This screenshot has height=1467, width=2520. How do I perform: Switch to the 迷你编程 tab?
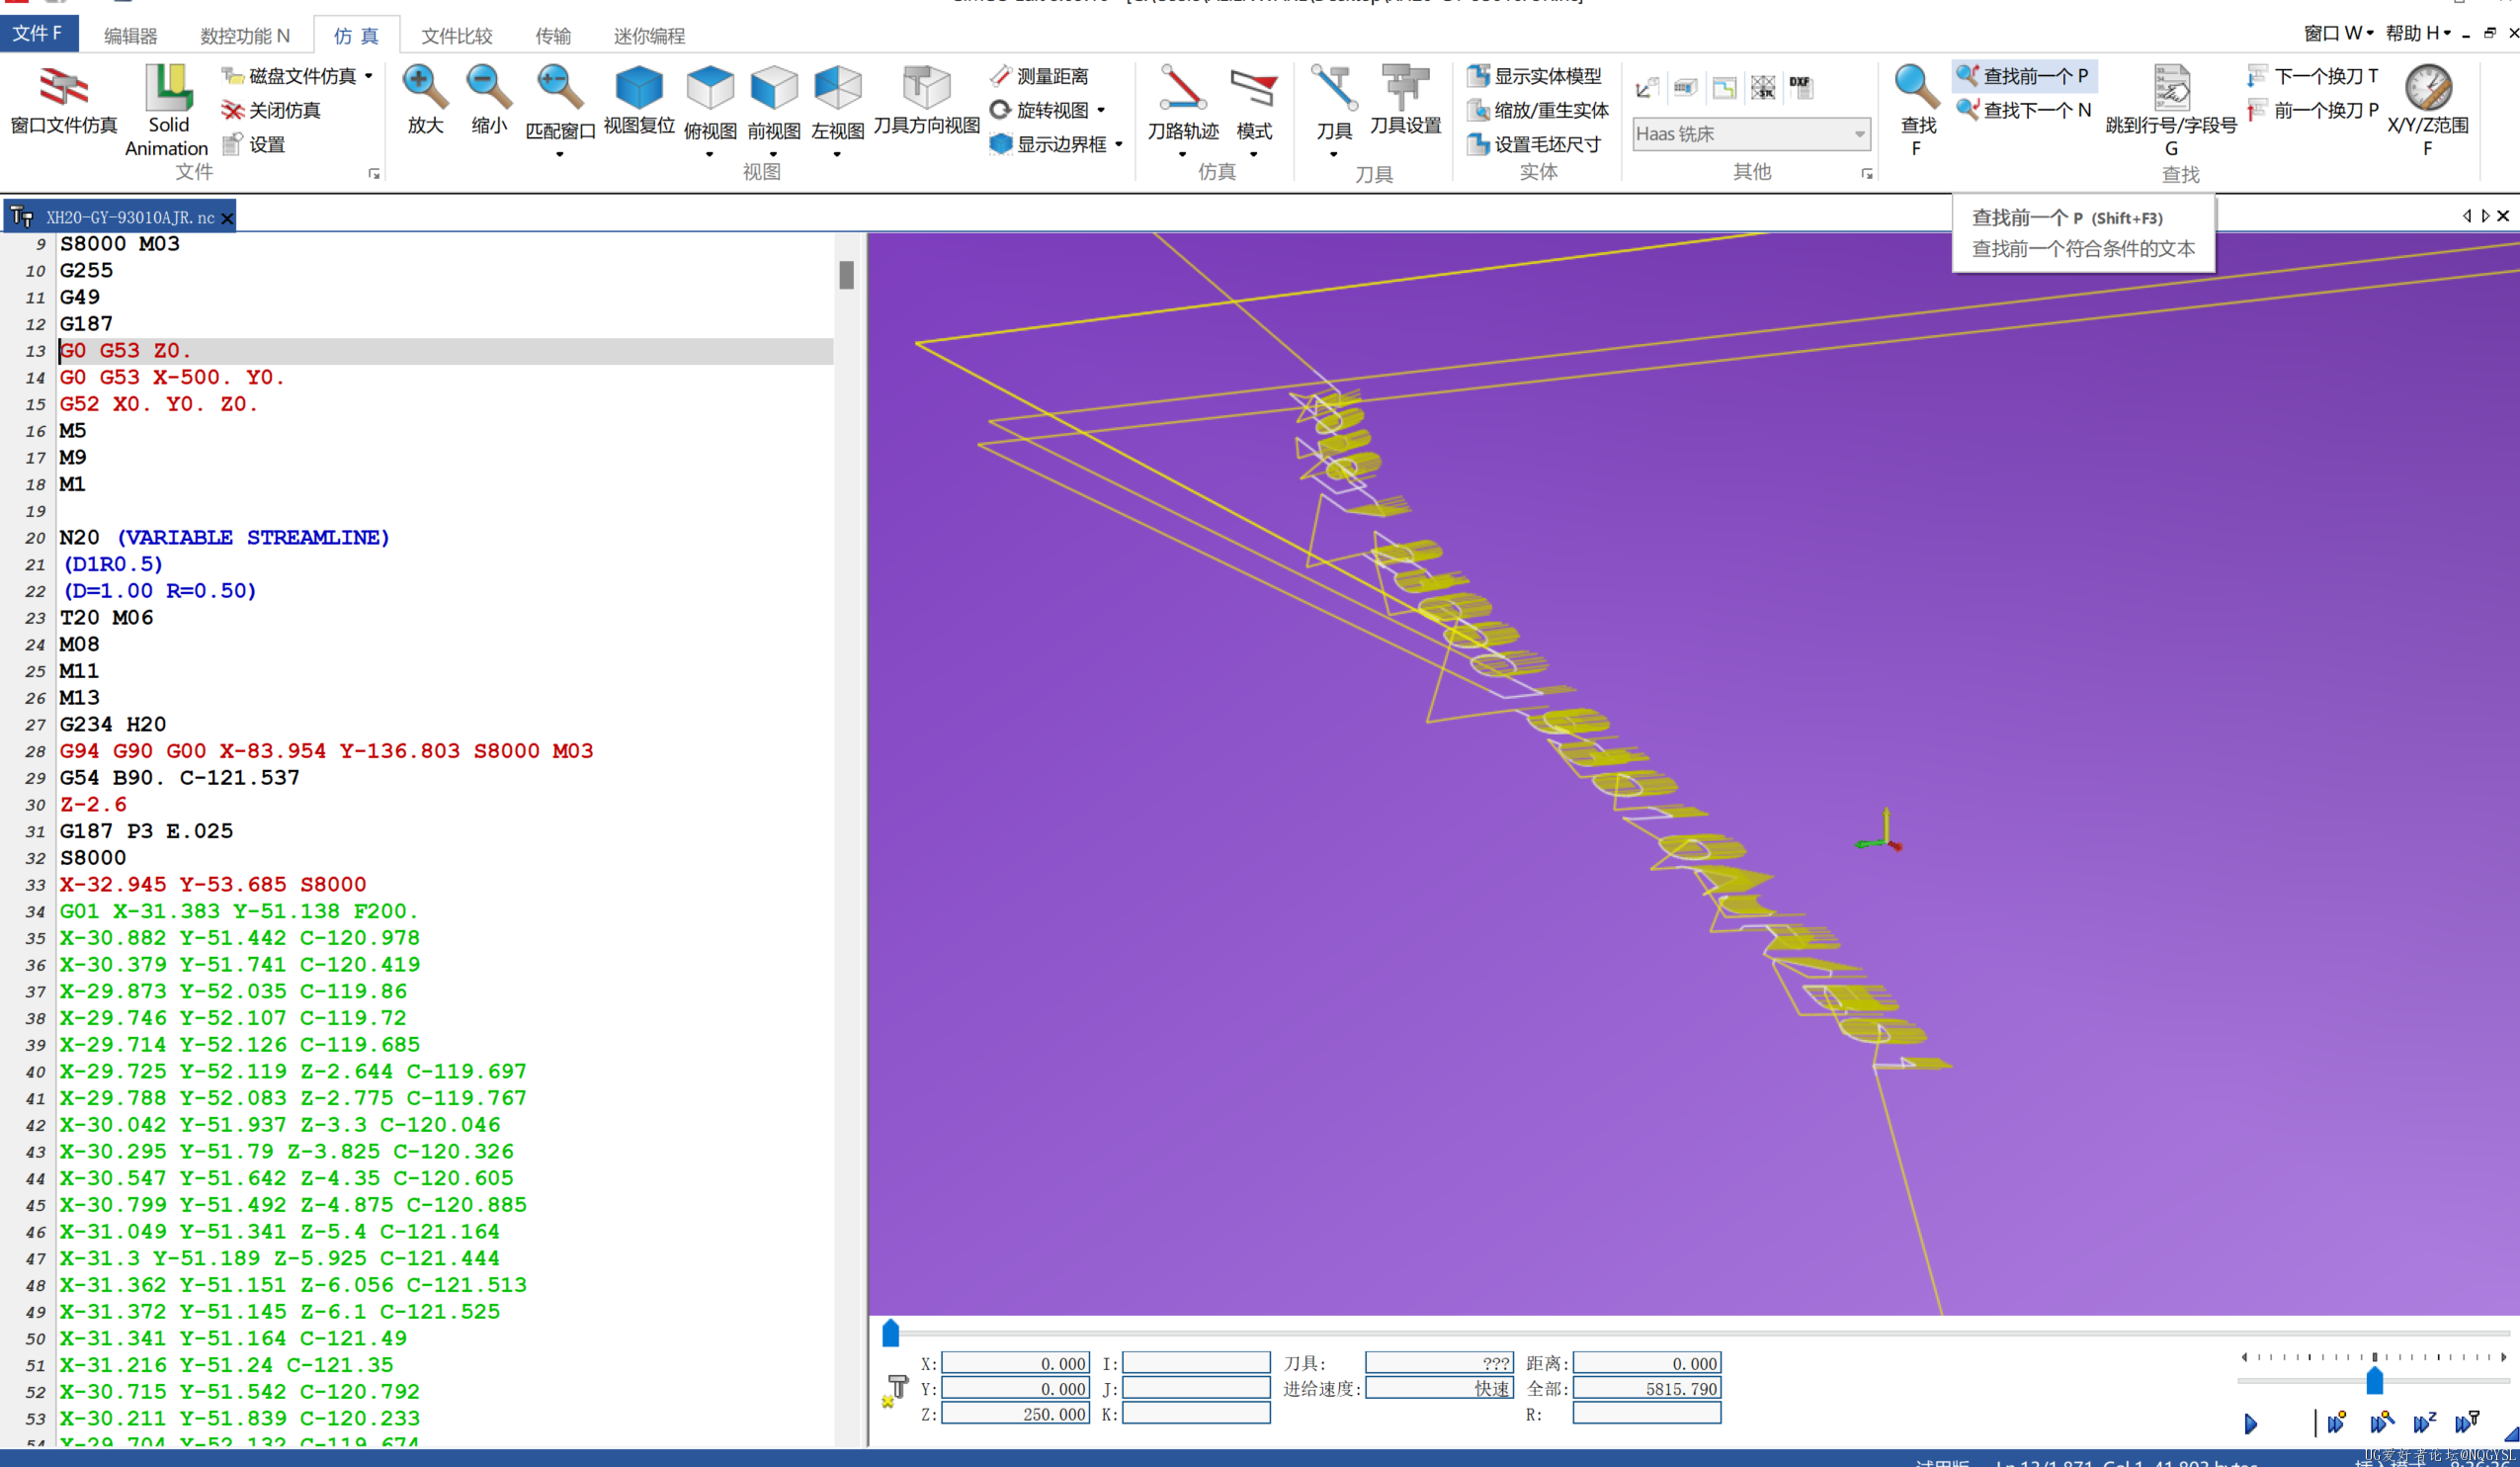[649, 36]
